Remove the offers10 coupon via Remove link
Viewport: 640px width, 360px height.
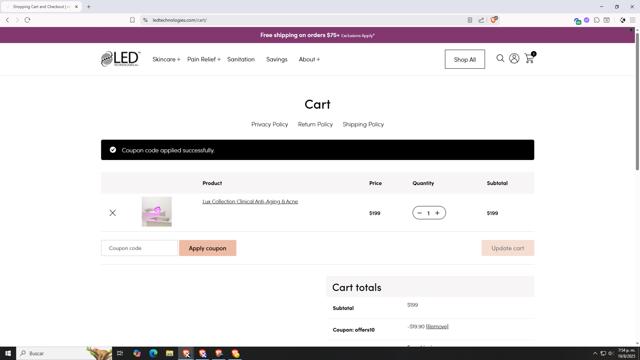[437, 327]
